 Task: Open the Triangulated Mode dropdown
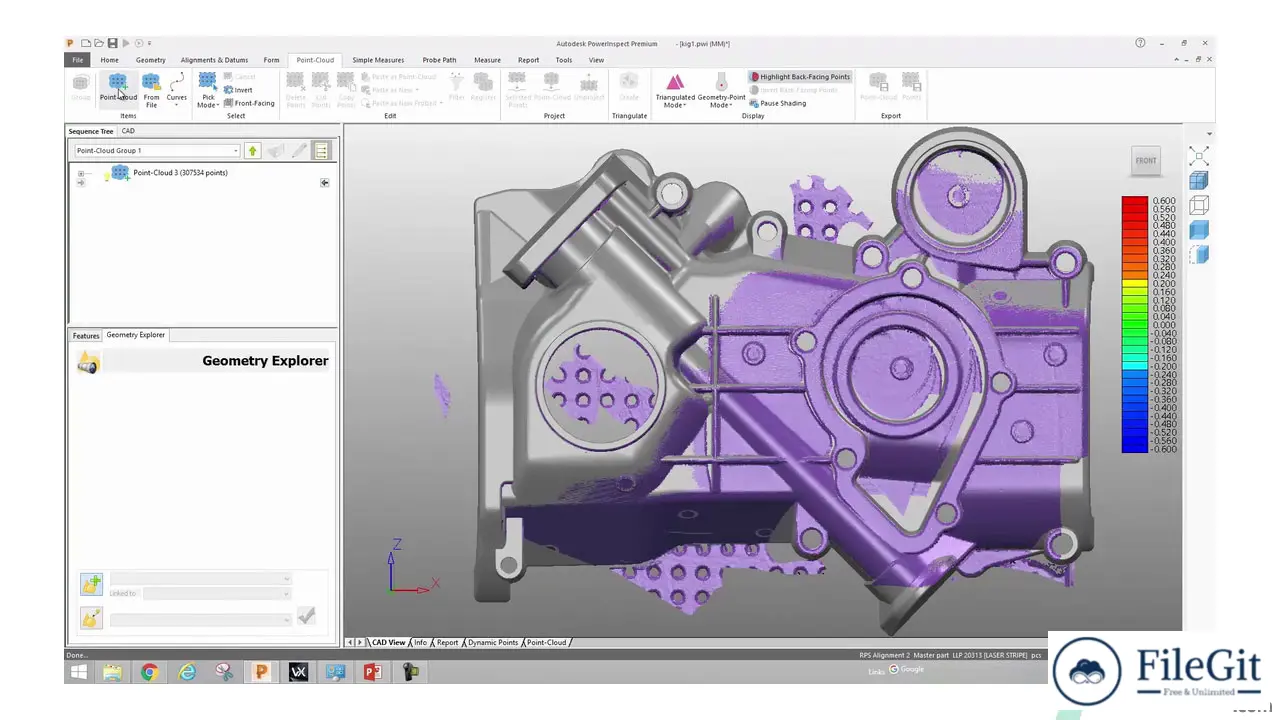pyautogui.click(x=675, y=90)
